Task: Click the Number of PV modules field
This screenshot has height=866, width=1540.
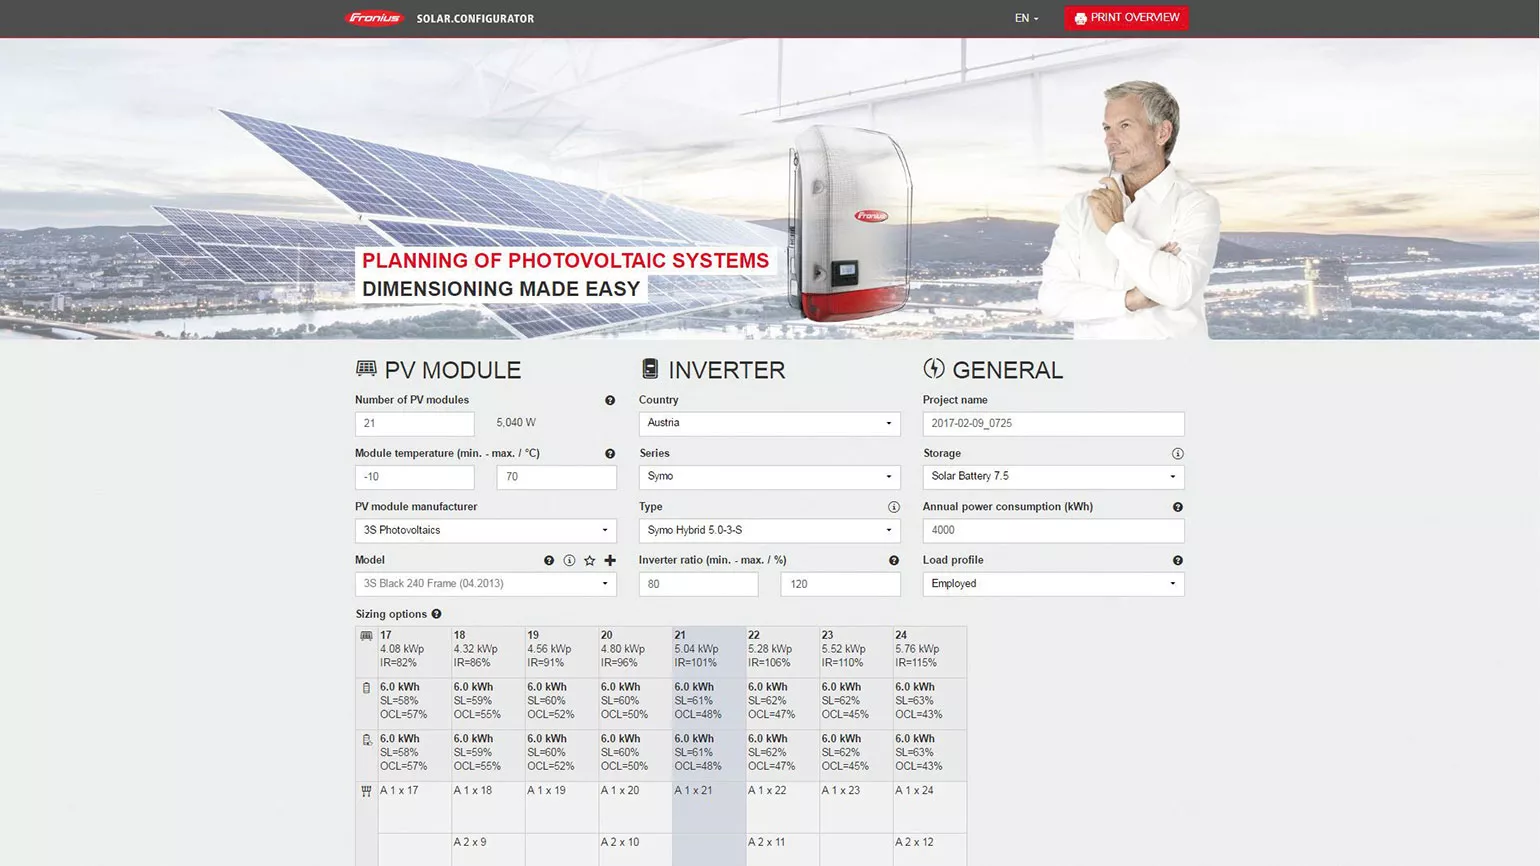Action: click(415, 423)
